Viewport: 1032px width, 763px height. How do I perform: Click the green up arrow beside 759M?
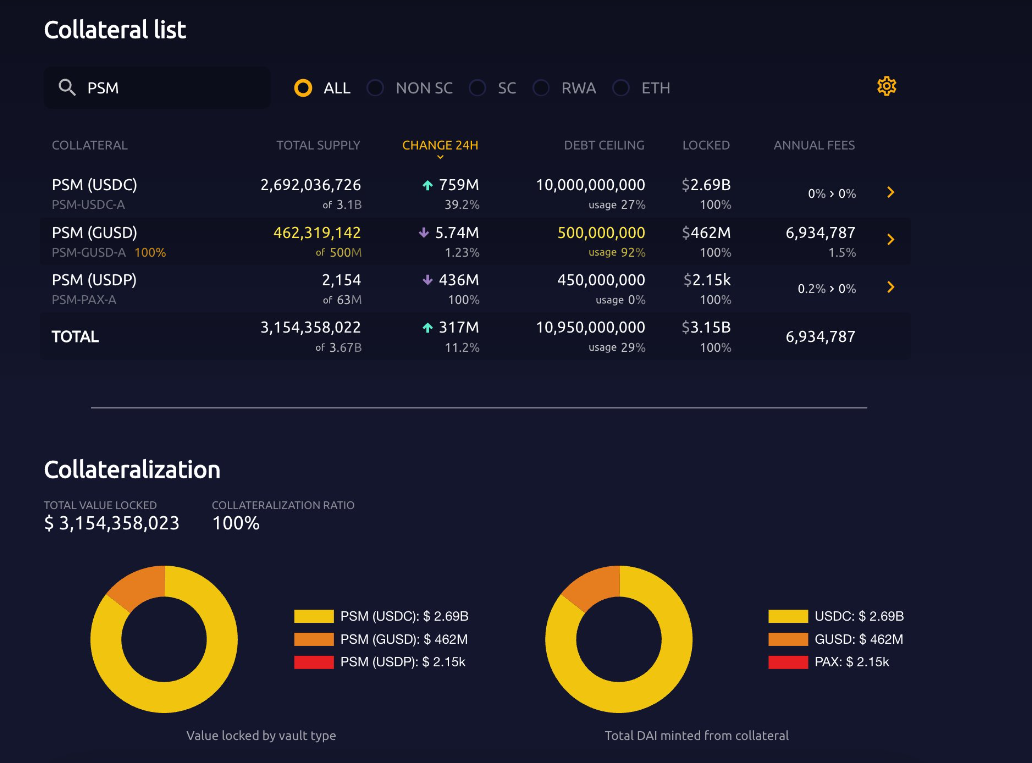click(x=430, y=184)
